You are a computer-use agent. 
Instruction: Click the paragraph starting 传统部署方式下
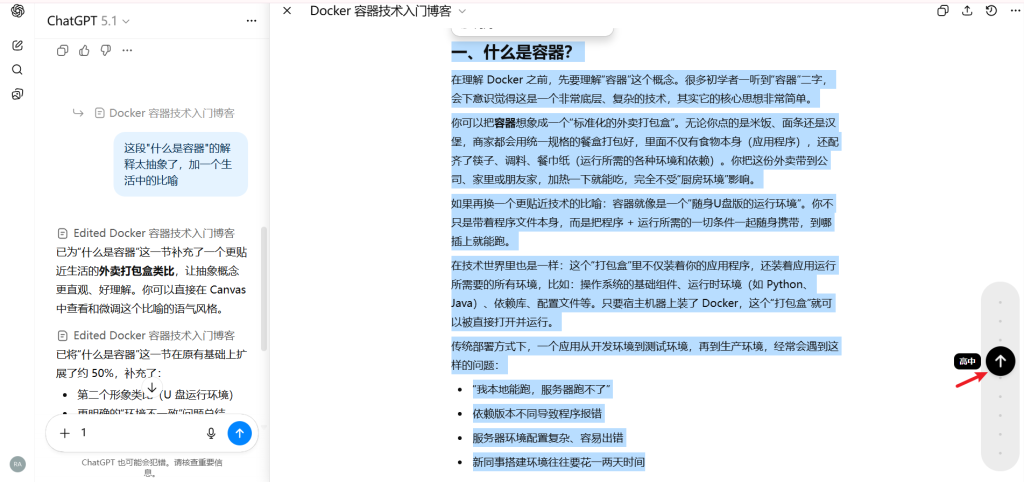click(645, 355)
